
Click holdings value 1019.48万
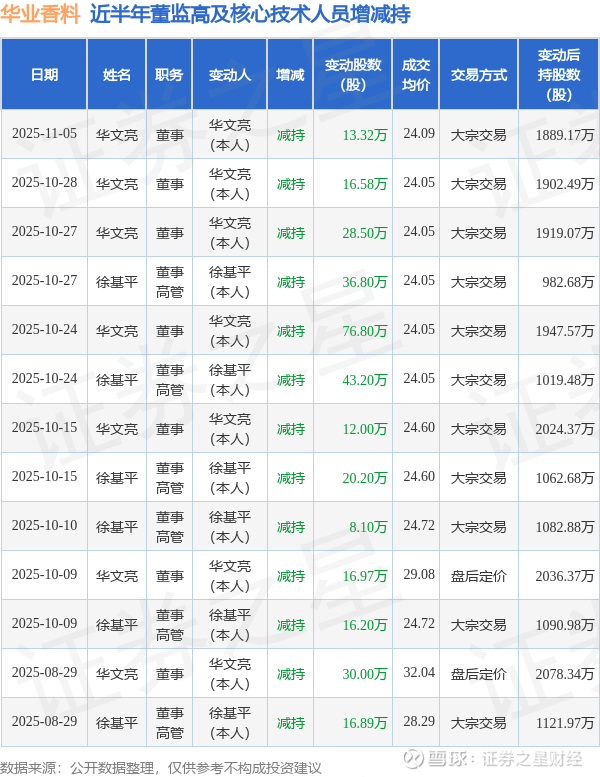(x=565, y=380)
